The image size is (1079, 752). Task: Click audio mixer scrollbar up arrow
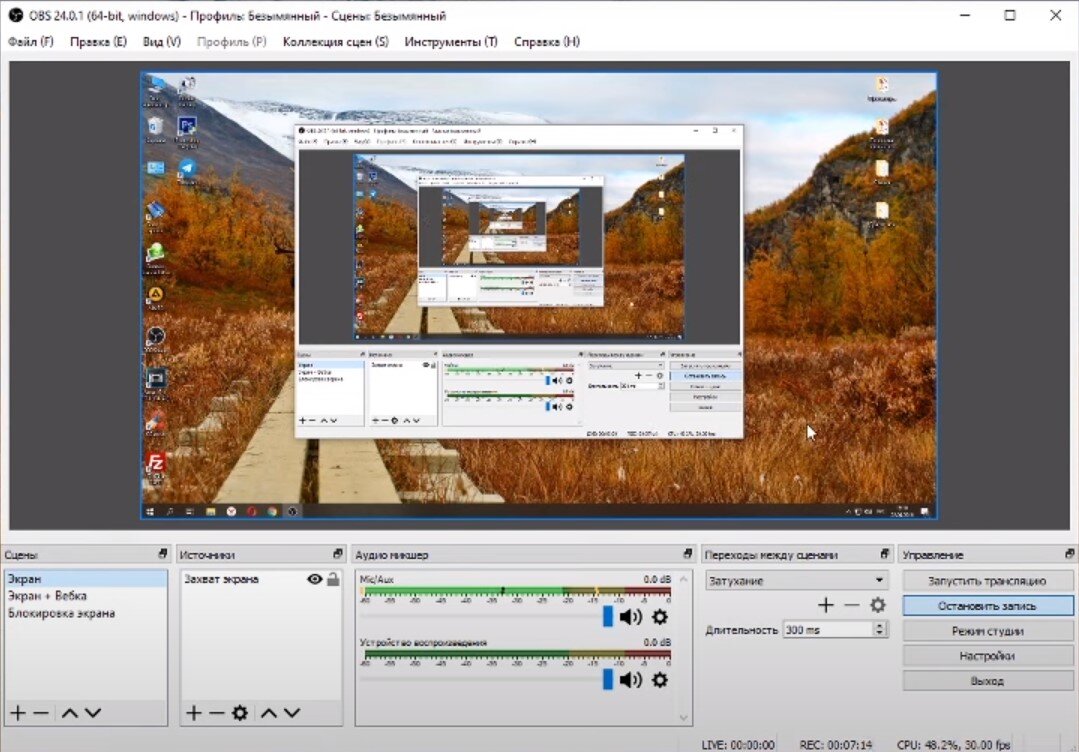coord(683,579)
